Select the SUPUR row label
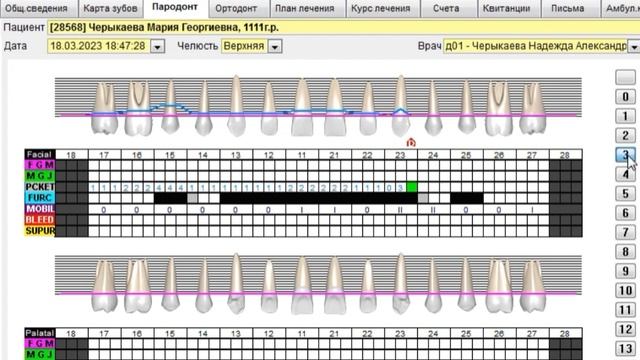 click(x=40, y=231)
